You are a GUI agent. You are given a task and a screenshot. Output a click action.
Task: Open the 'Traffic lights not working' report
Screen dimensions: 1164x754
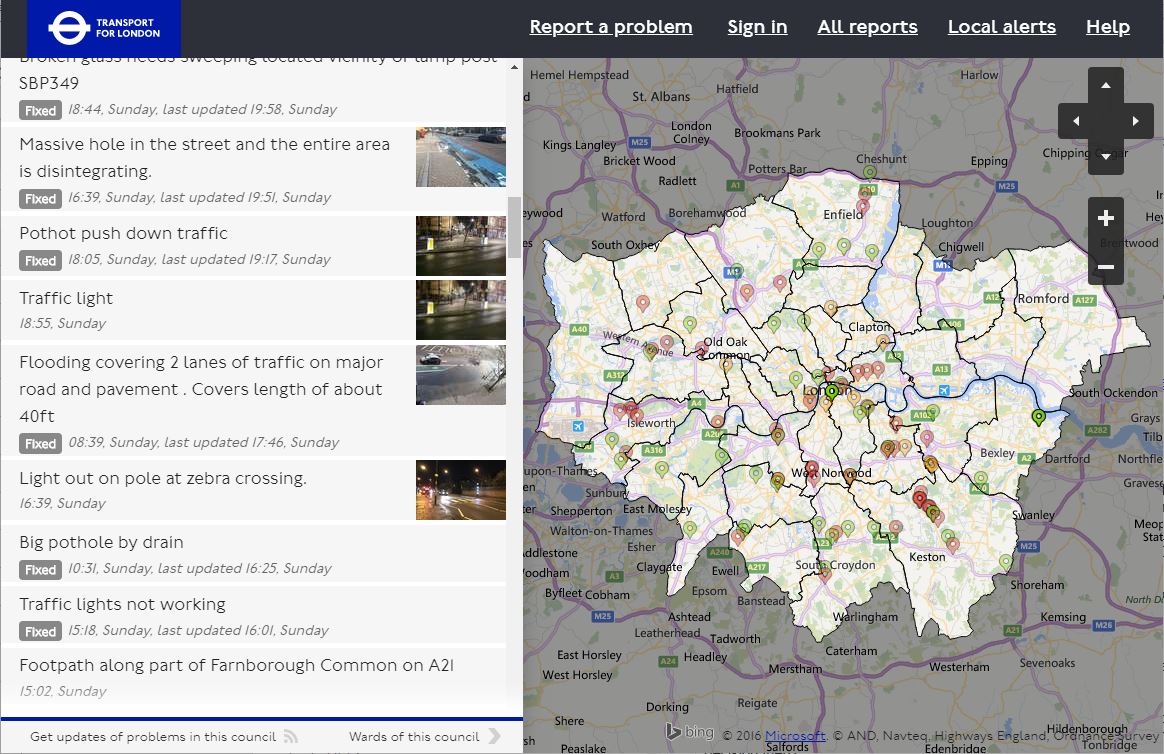point(122,604)
